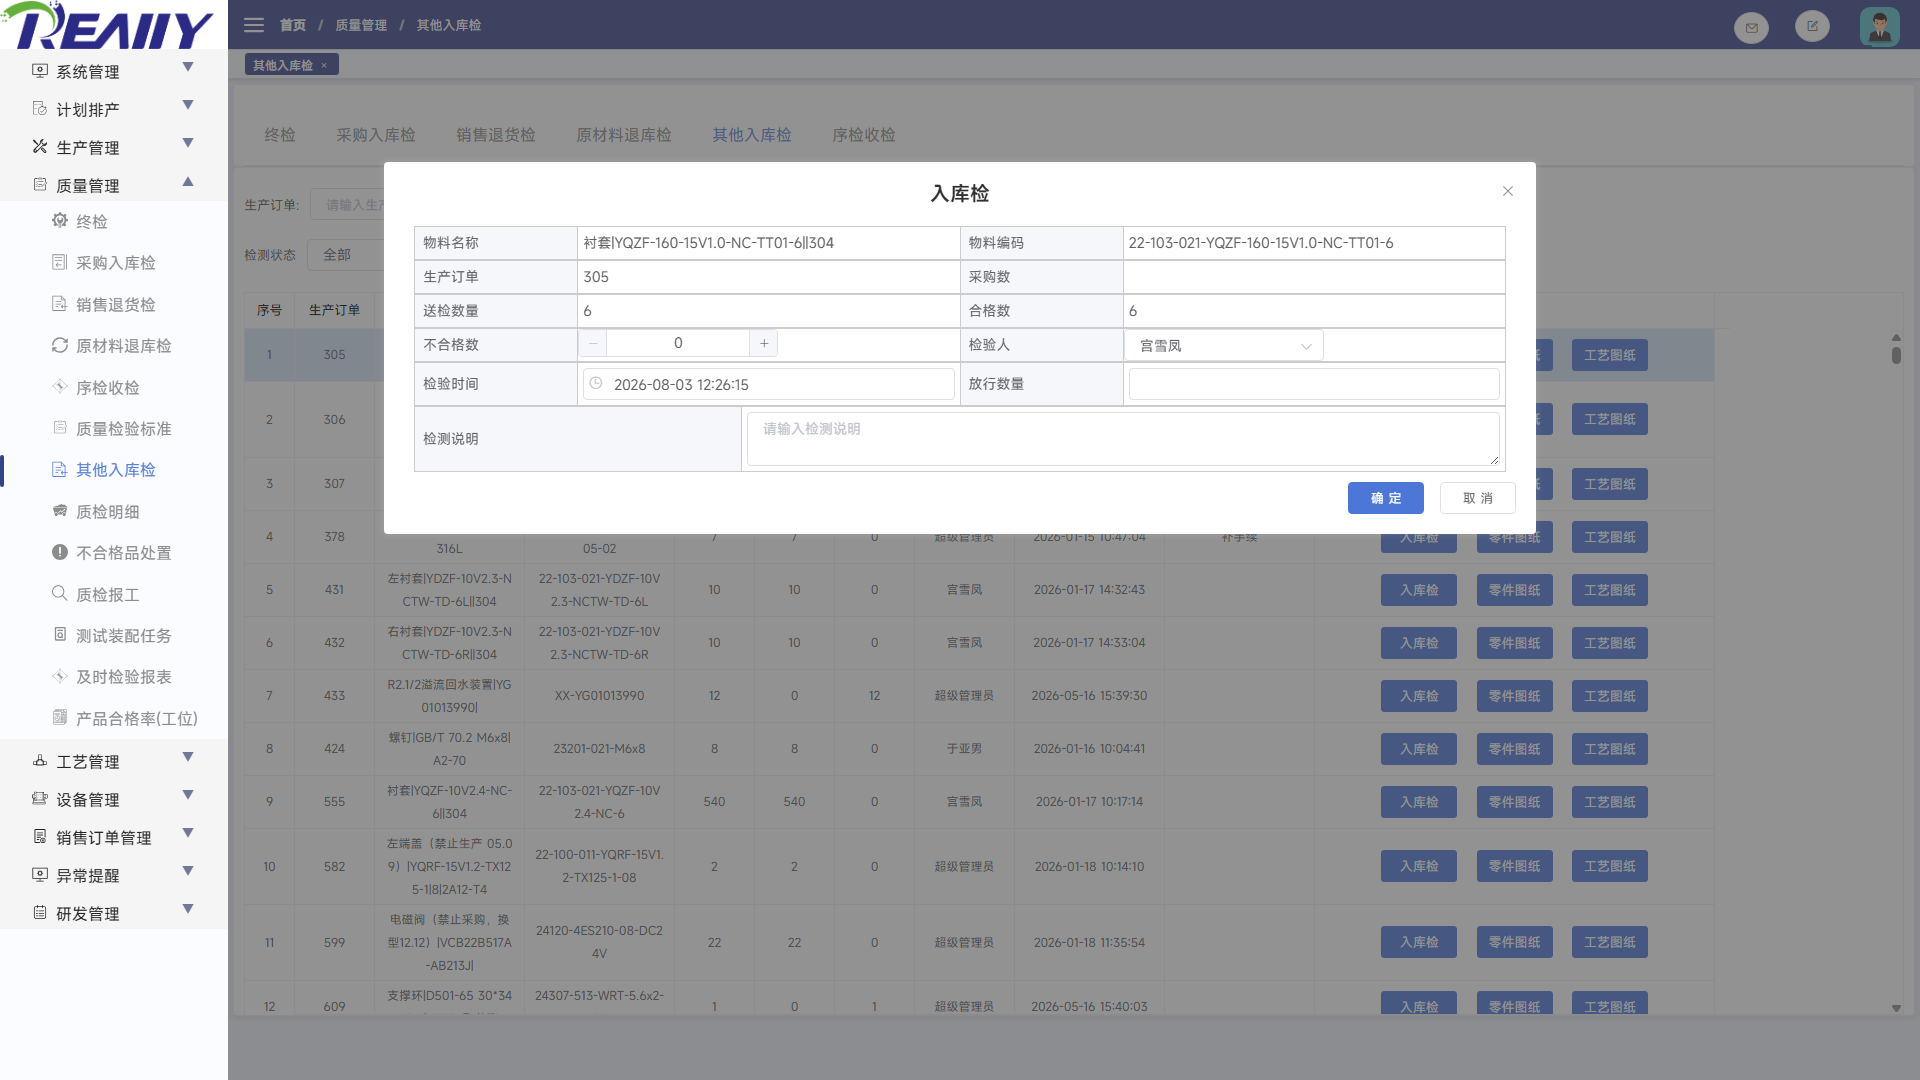Click the 原材料退库检 refresh icon
Viewport: 1920px width, 1080px height.
[x=60, y=345]
